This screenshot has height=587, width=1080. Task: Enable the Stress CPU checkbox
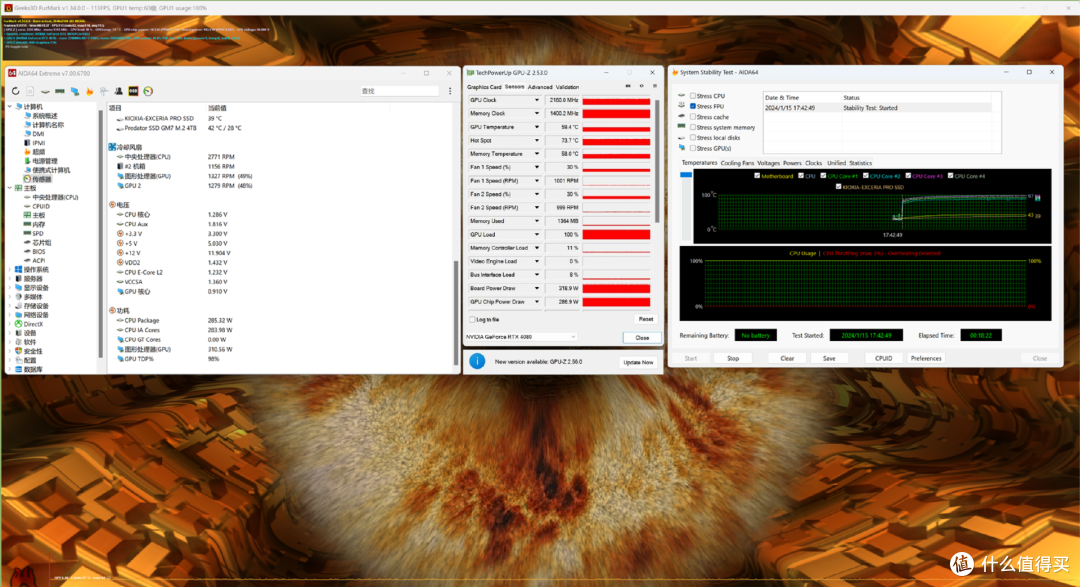(x=693, y=96)
